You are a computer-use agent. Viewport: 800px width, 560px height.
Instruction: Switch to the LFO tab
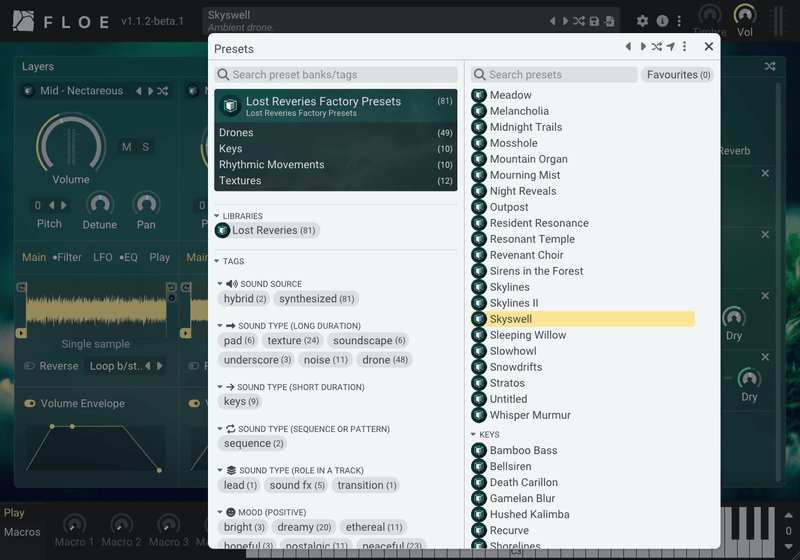(102, 257)
